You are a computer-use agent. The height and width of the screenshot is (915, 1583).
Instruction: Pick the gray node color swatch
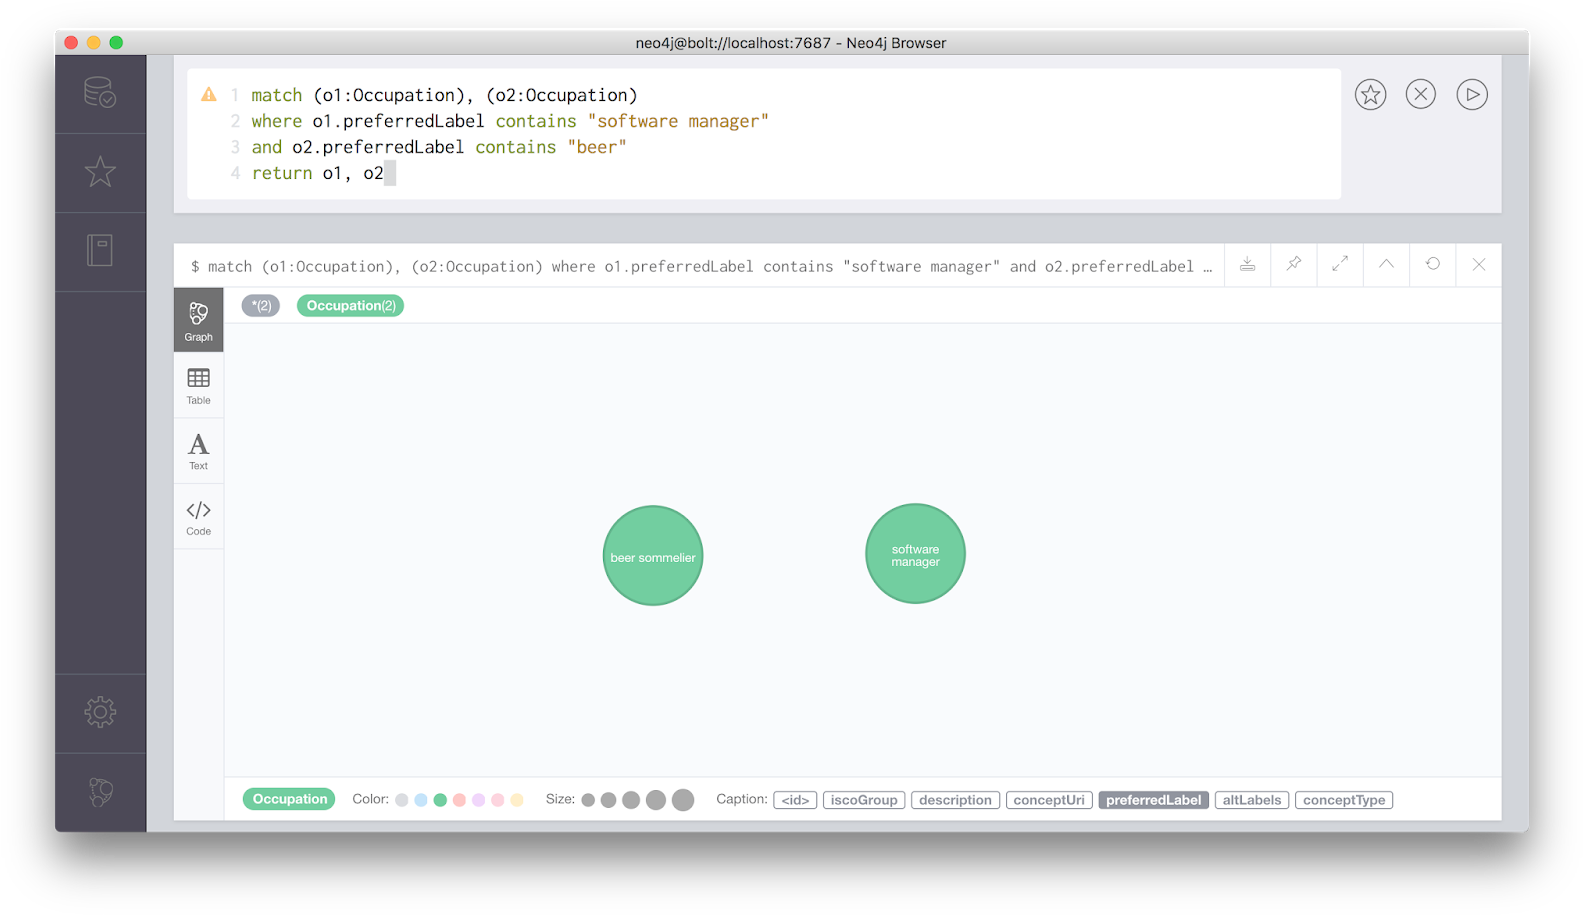pos(402,800)
